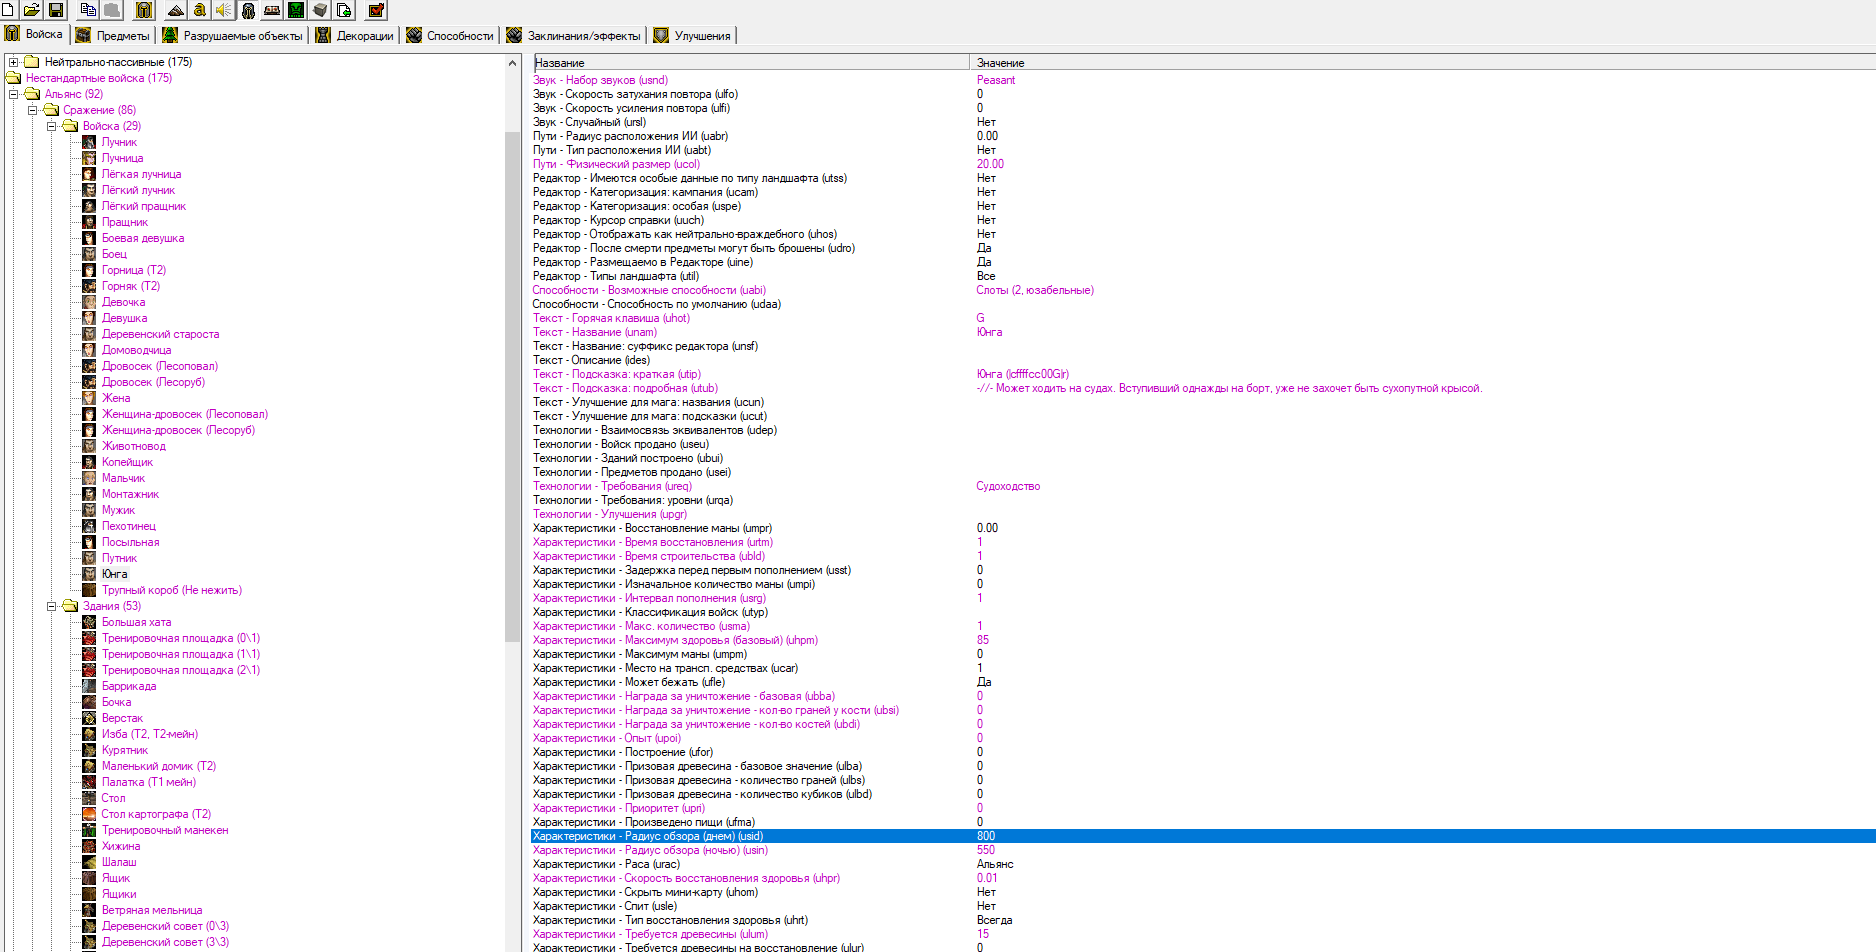Viewport: 1876px width, 952px height.
Task: Click the icon beside Стол картографа (T2)
Action: point(89,814)
